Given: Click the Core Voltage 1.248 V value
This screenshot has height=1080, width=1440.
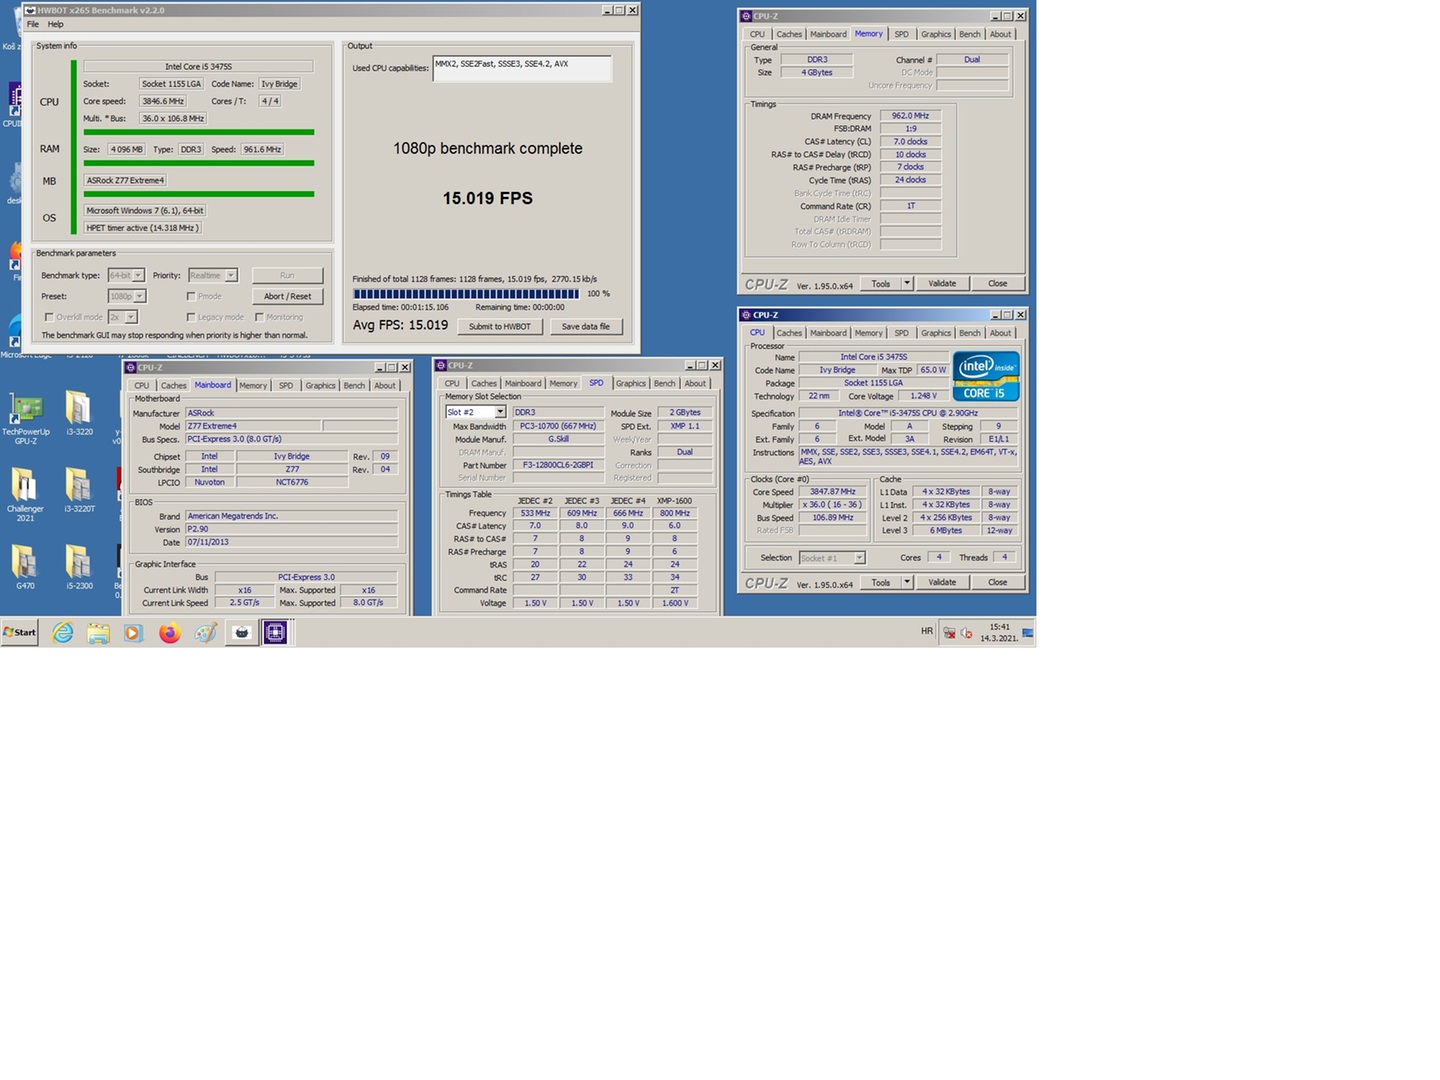Looking at the screenshot, I should pyautogui.click(x=923, y=396).
